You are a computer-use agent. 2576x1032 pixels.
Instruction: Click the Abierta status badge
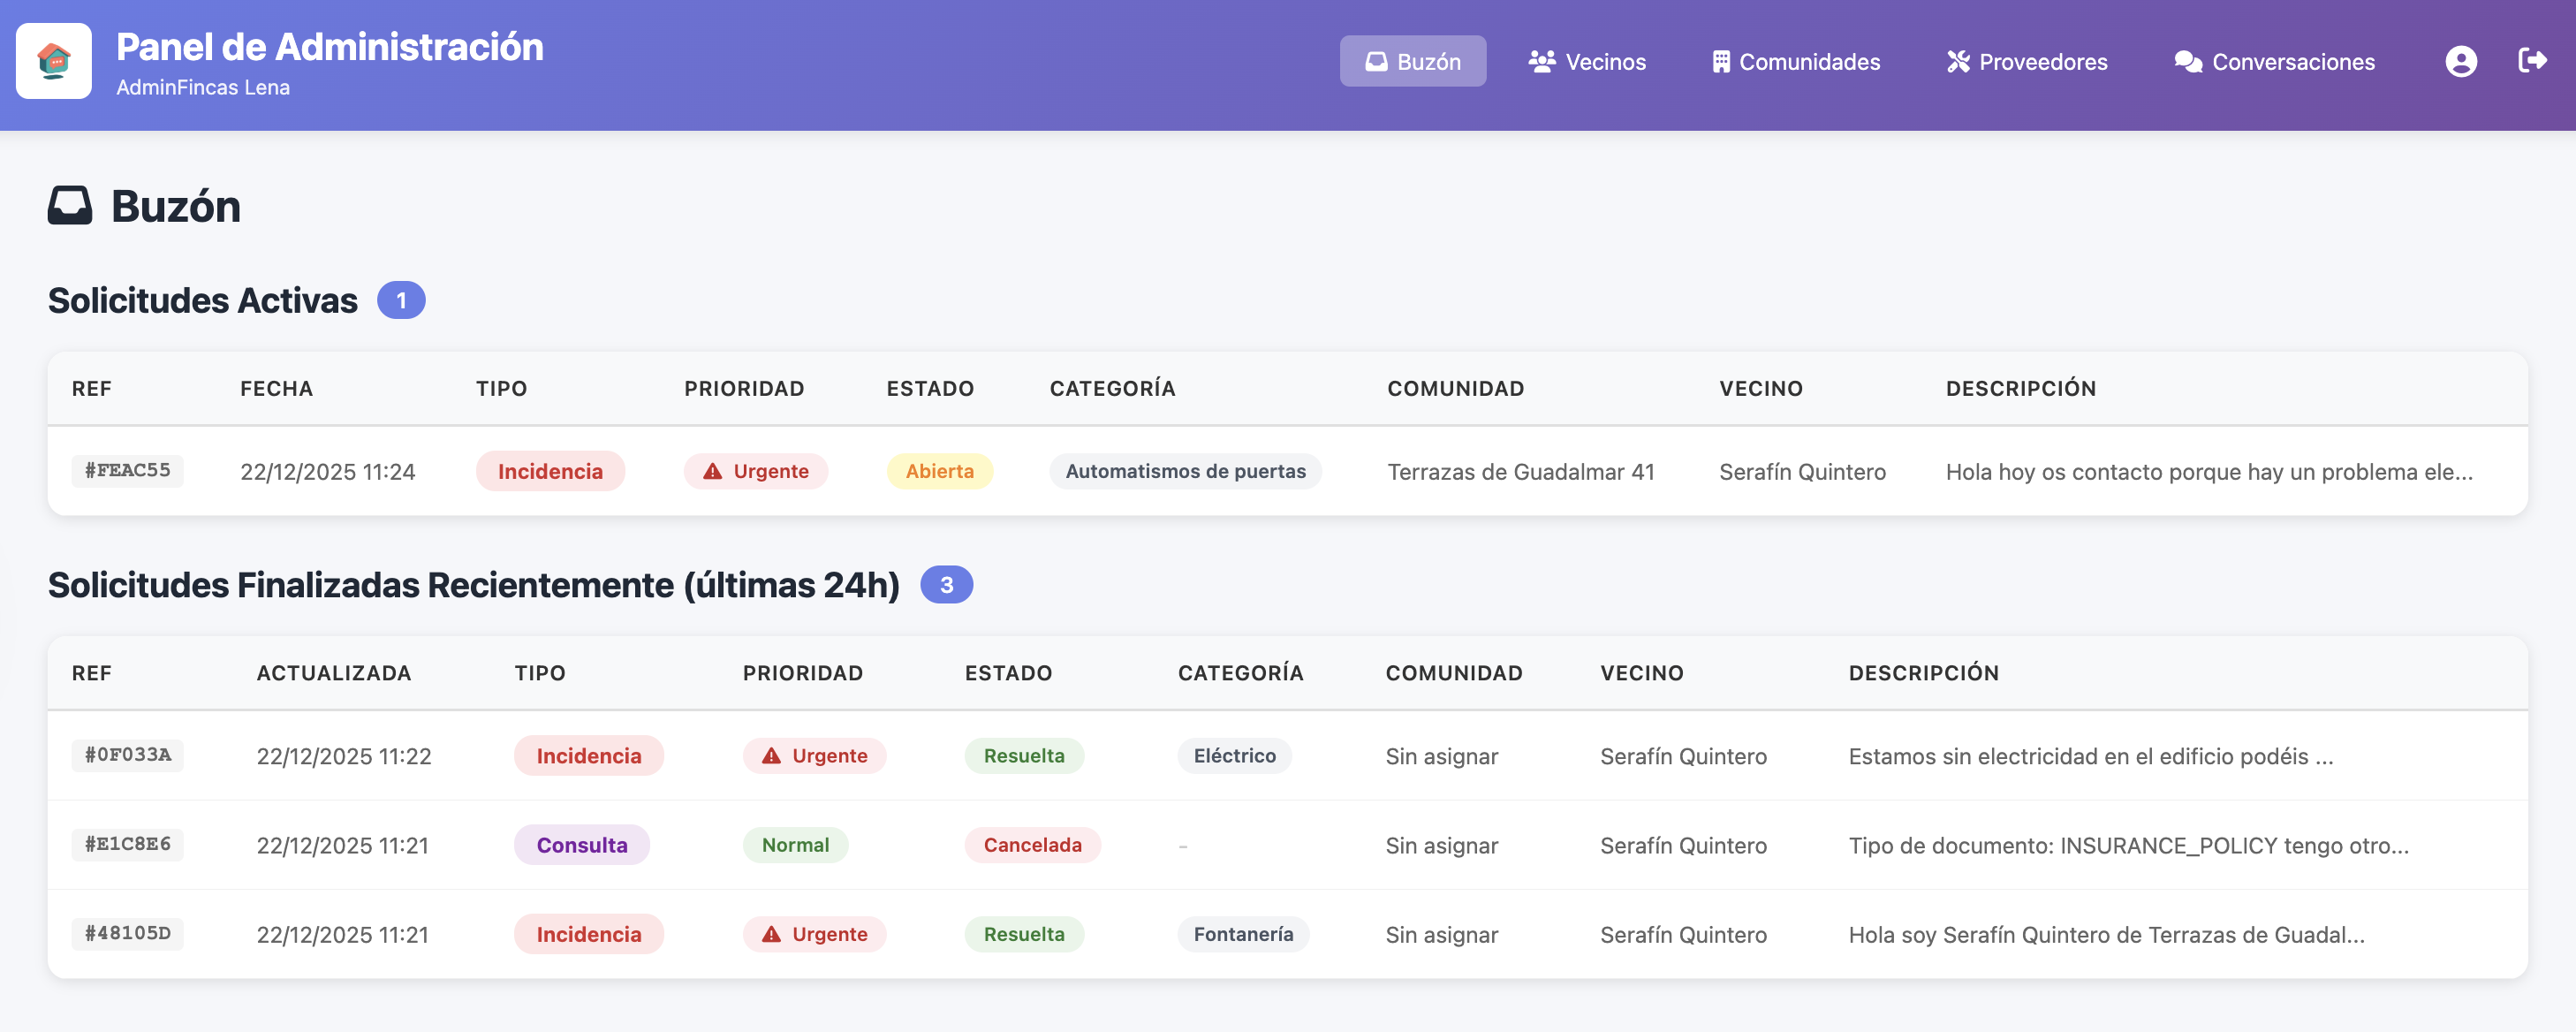pos(939,471)
